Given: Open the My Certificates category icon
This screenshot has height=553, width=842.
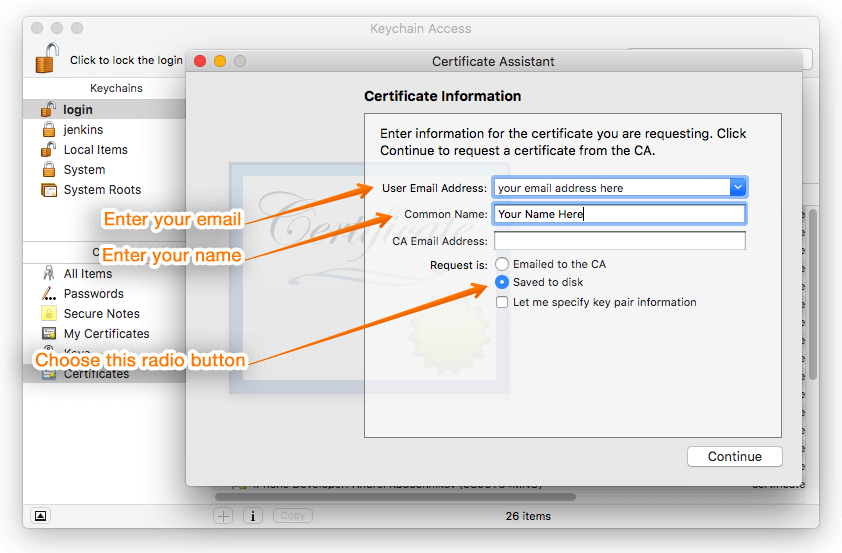Looking at the screenshot, I should coord(48,334).
